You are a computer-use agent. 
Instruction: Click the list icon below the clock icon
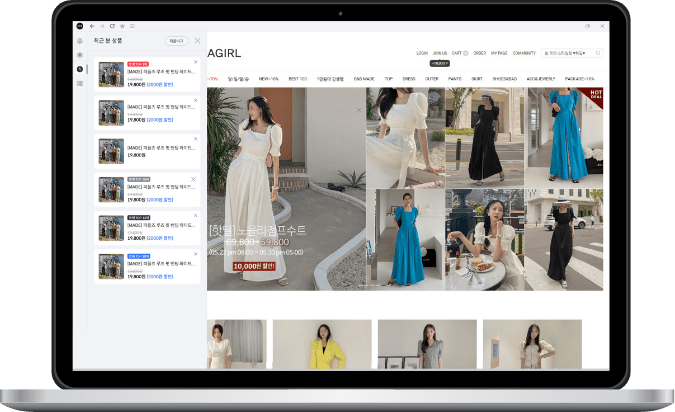click(x=80, y=83)
